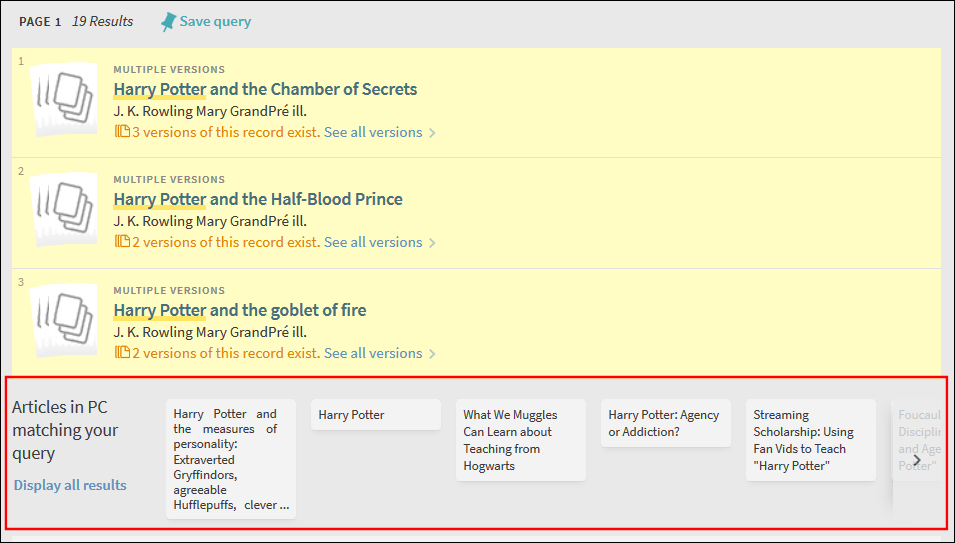Open Harry Potter and the Half-Blood Prince title
This screenshot has width=955, height=543.
tap(258, 199)
